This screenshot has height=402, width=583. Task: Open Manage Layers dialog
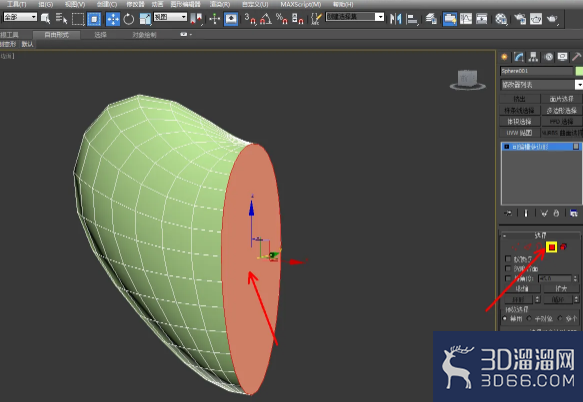tap(431, 19)
